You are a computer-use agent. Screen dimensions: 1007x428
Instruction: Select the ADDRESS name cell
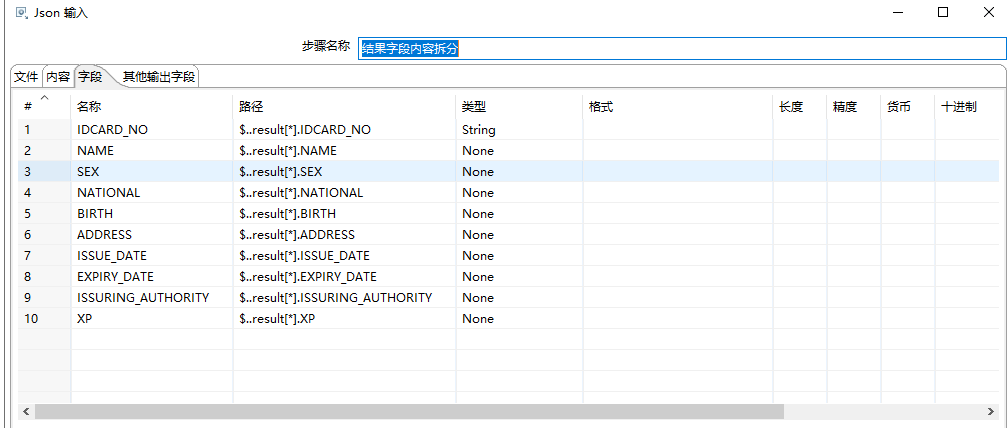tap(152, 235)
